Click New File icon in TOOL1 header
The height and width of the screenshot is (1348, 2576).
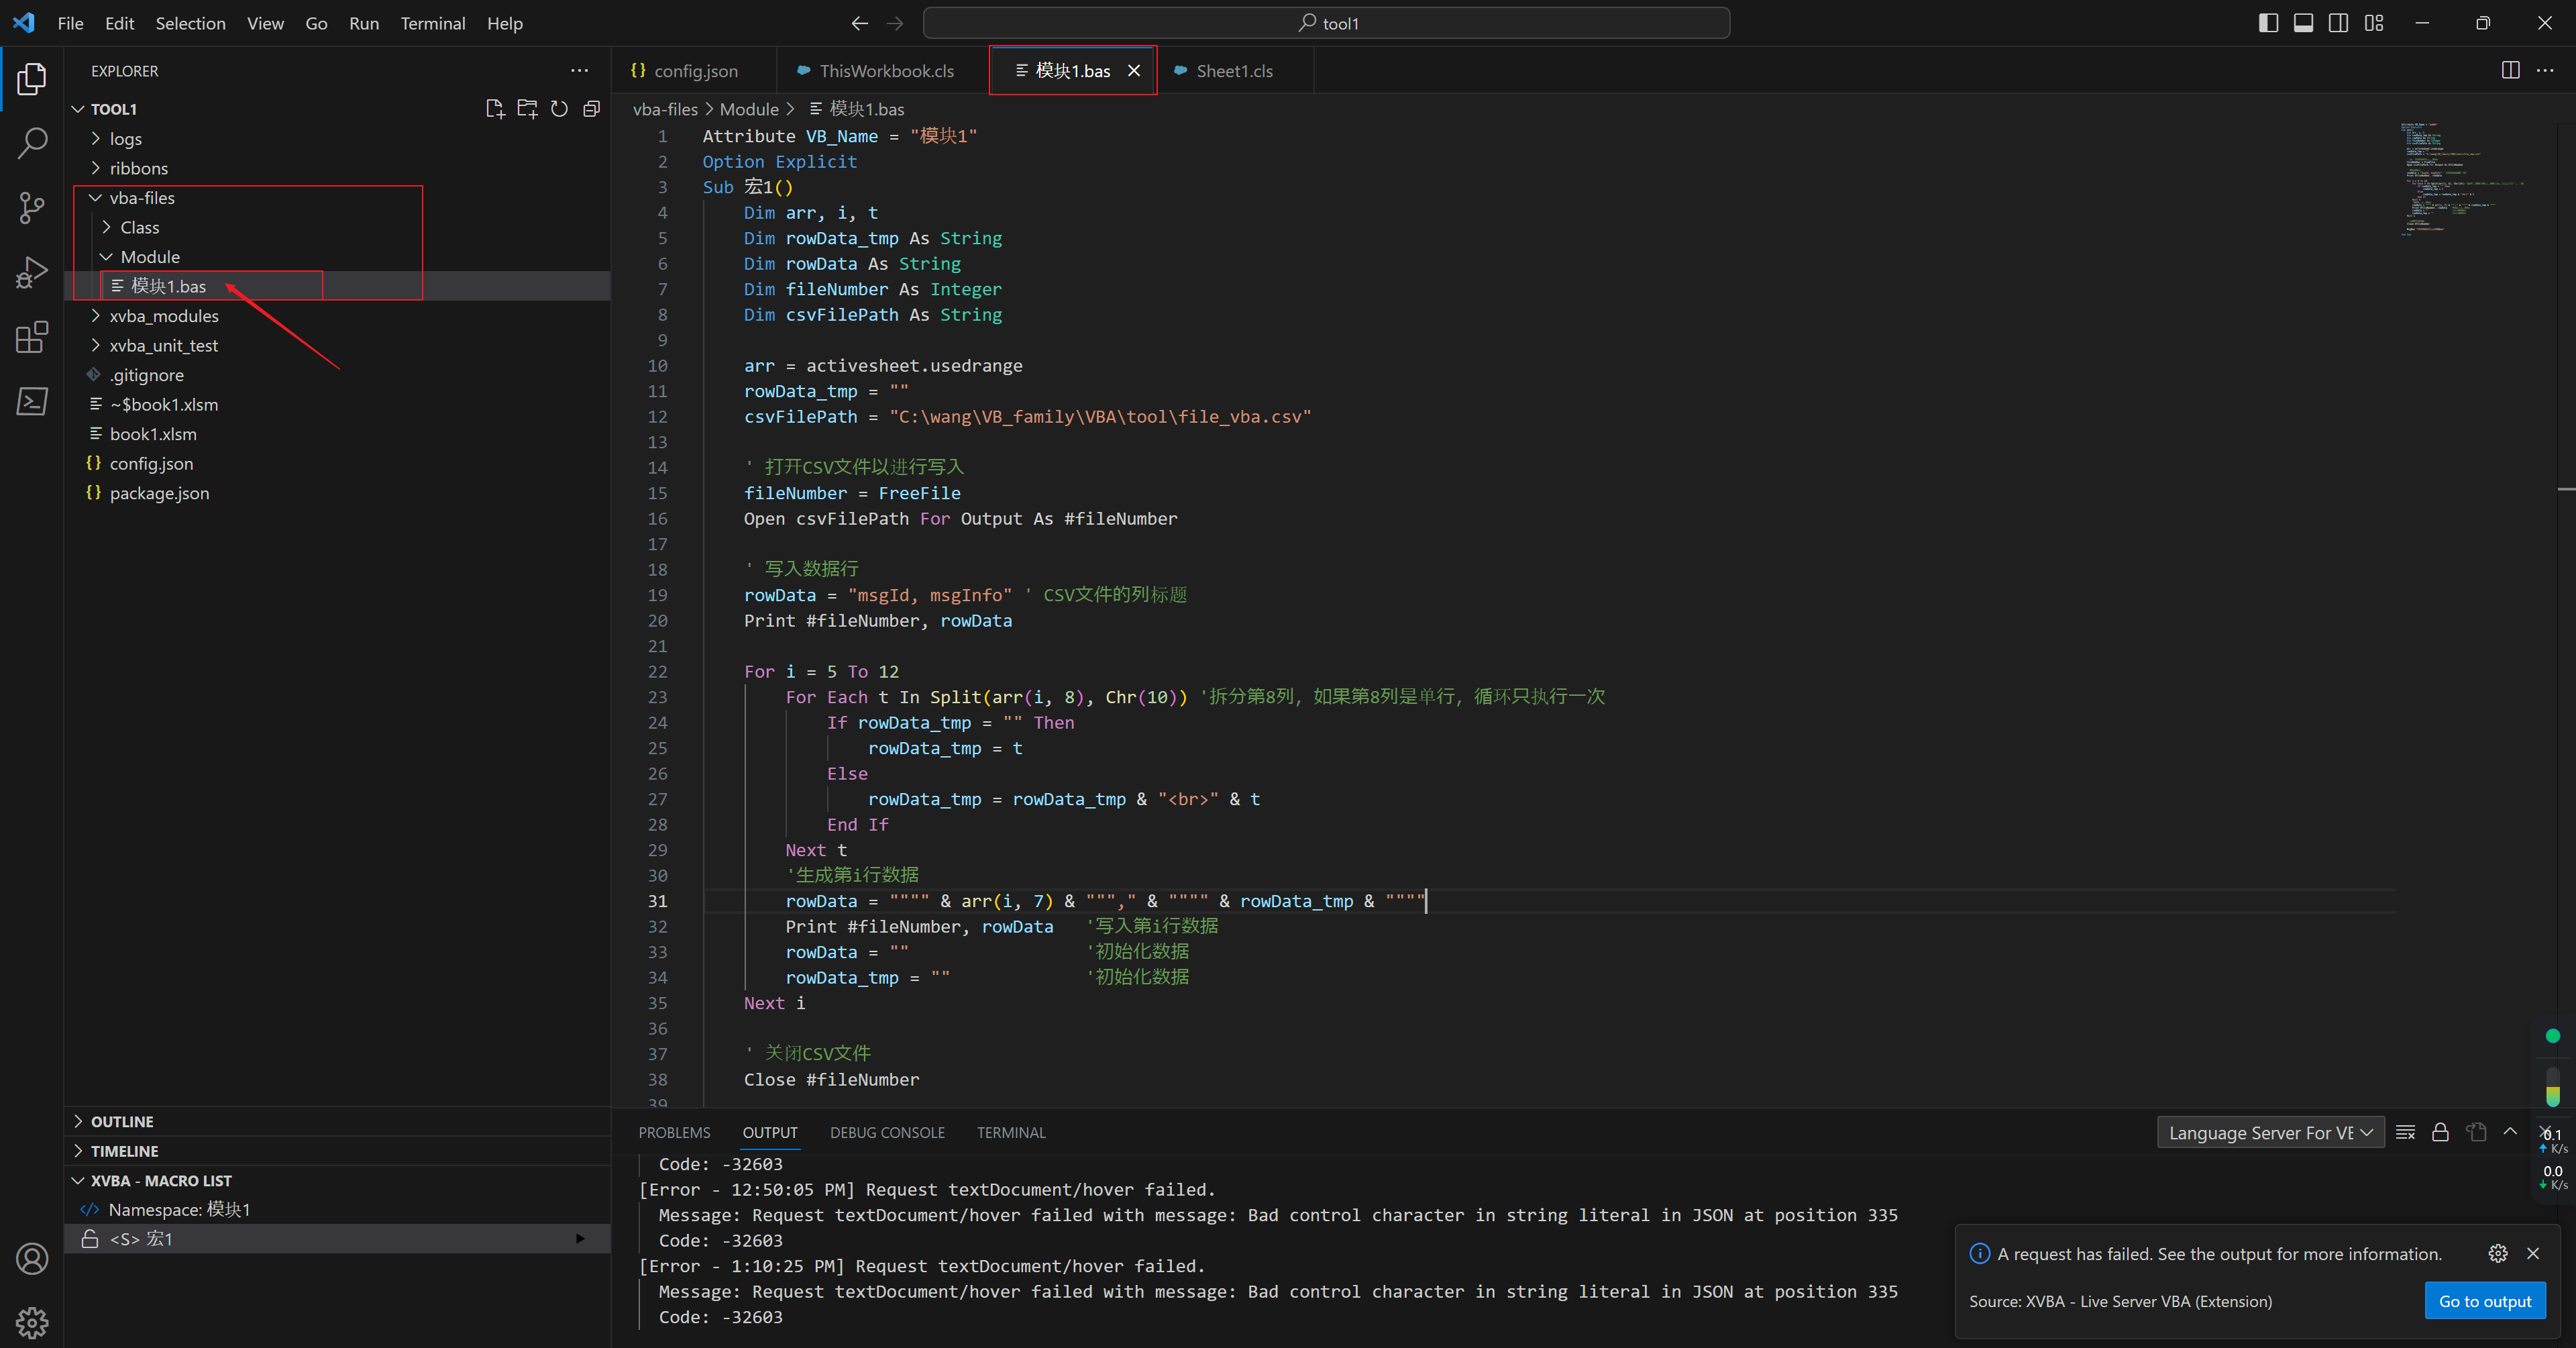point(495,108)
